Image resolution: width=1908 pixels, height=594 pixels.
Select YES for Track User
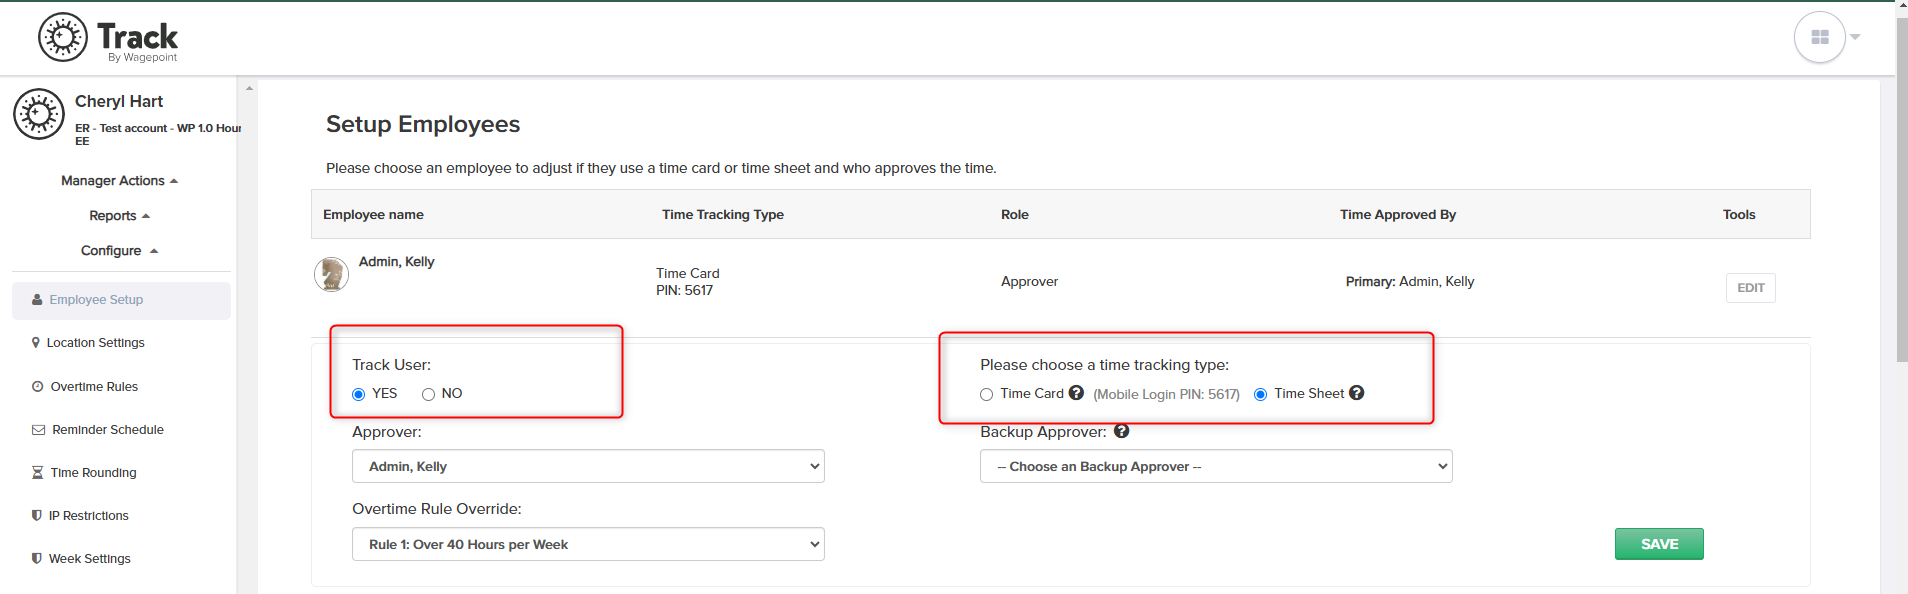[x=359, y=394]
